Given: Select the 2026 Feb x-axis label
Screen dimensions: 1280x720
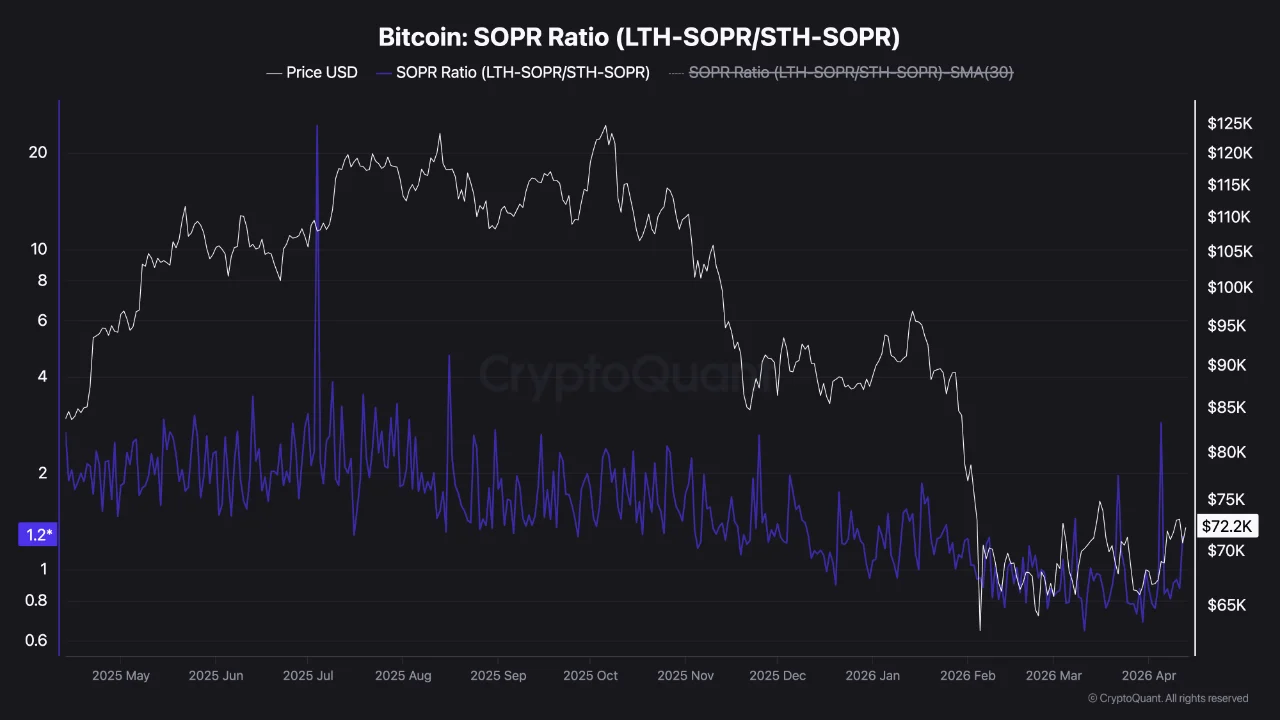Looking at the screenshot, I should click(x=969, y=676).
